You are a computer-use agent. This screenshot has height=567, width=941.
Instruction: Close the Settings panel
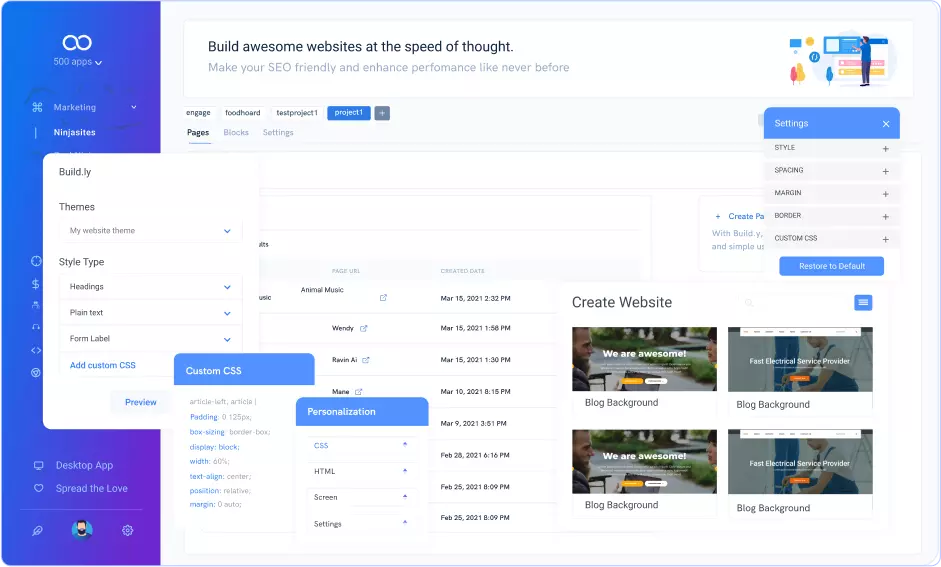click(x=885, y=124)
